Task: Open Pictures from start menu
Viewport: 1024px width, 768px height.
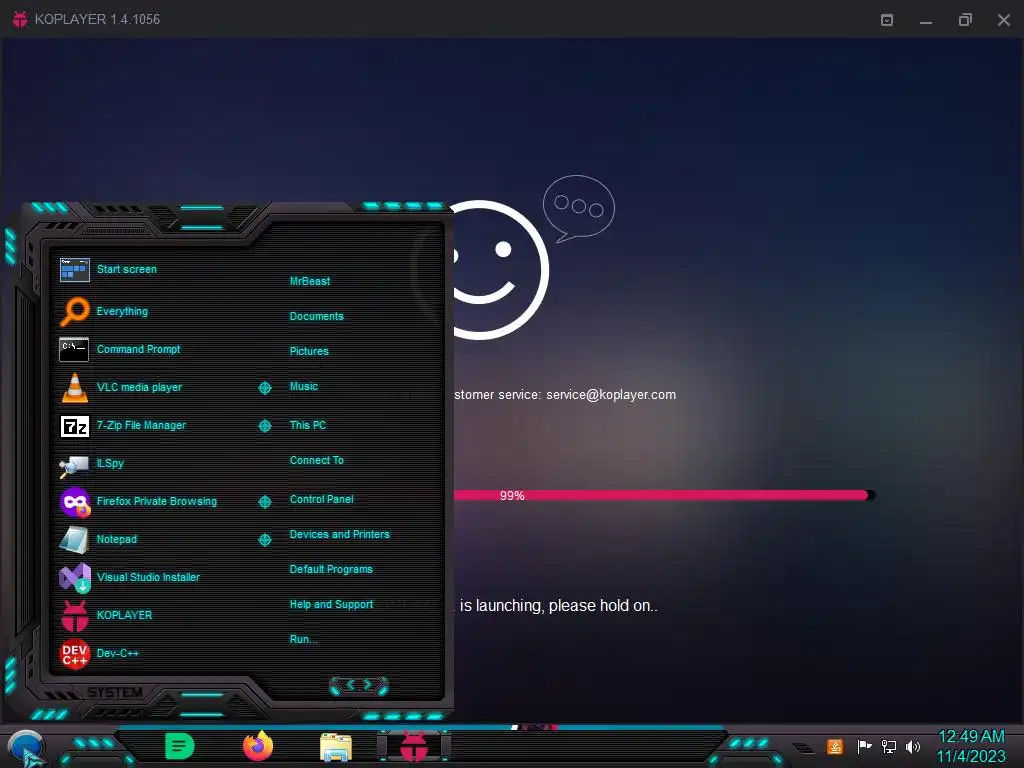Action: pos(309,351)
